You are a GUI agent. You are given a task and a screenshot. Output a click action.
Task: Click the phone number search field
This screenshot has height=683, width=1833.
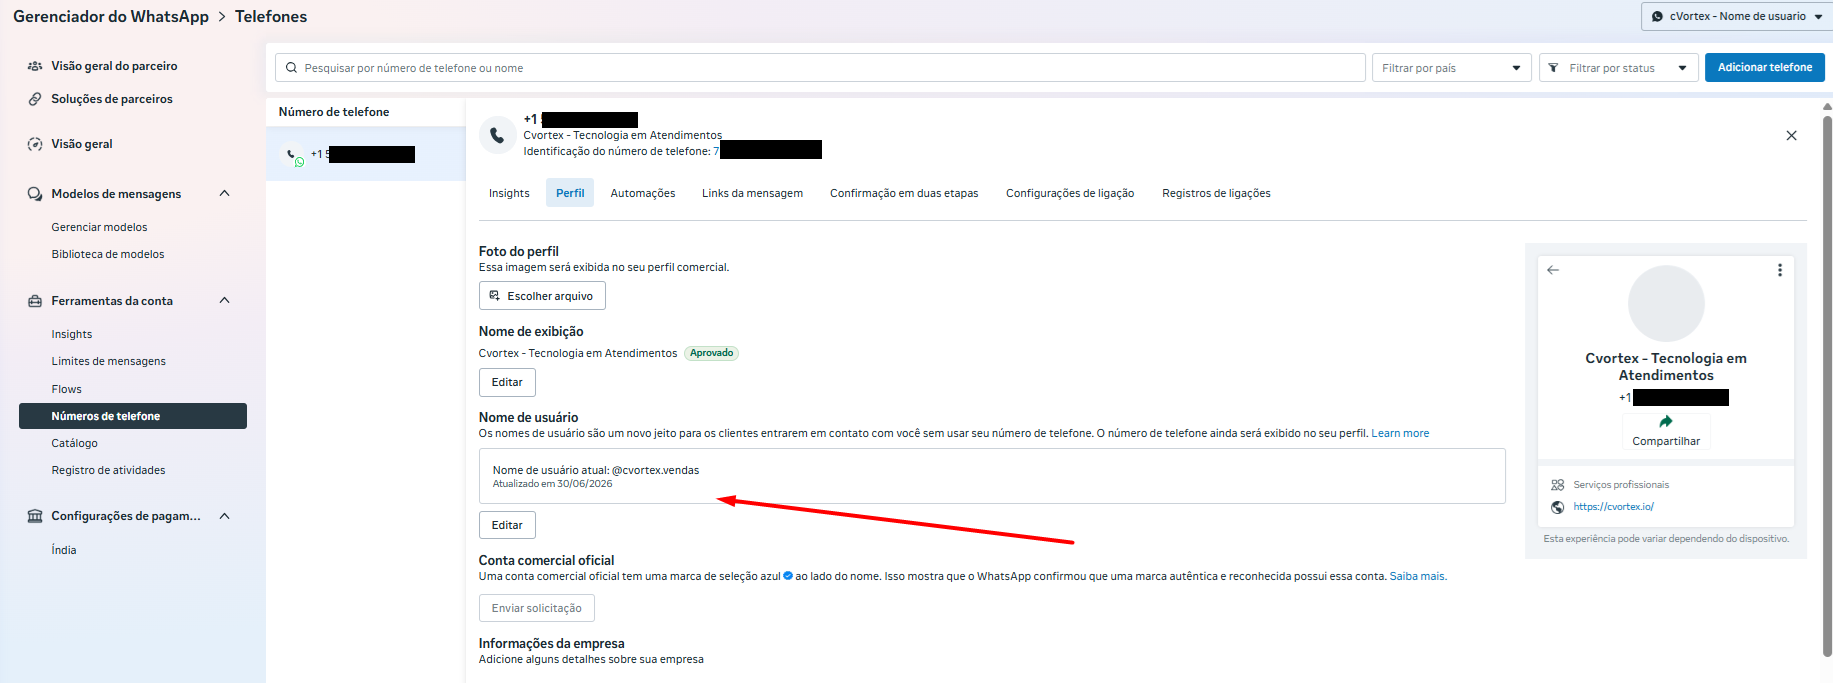coord(820,68)
